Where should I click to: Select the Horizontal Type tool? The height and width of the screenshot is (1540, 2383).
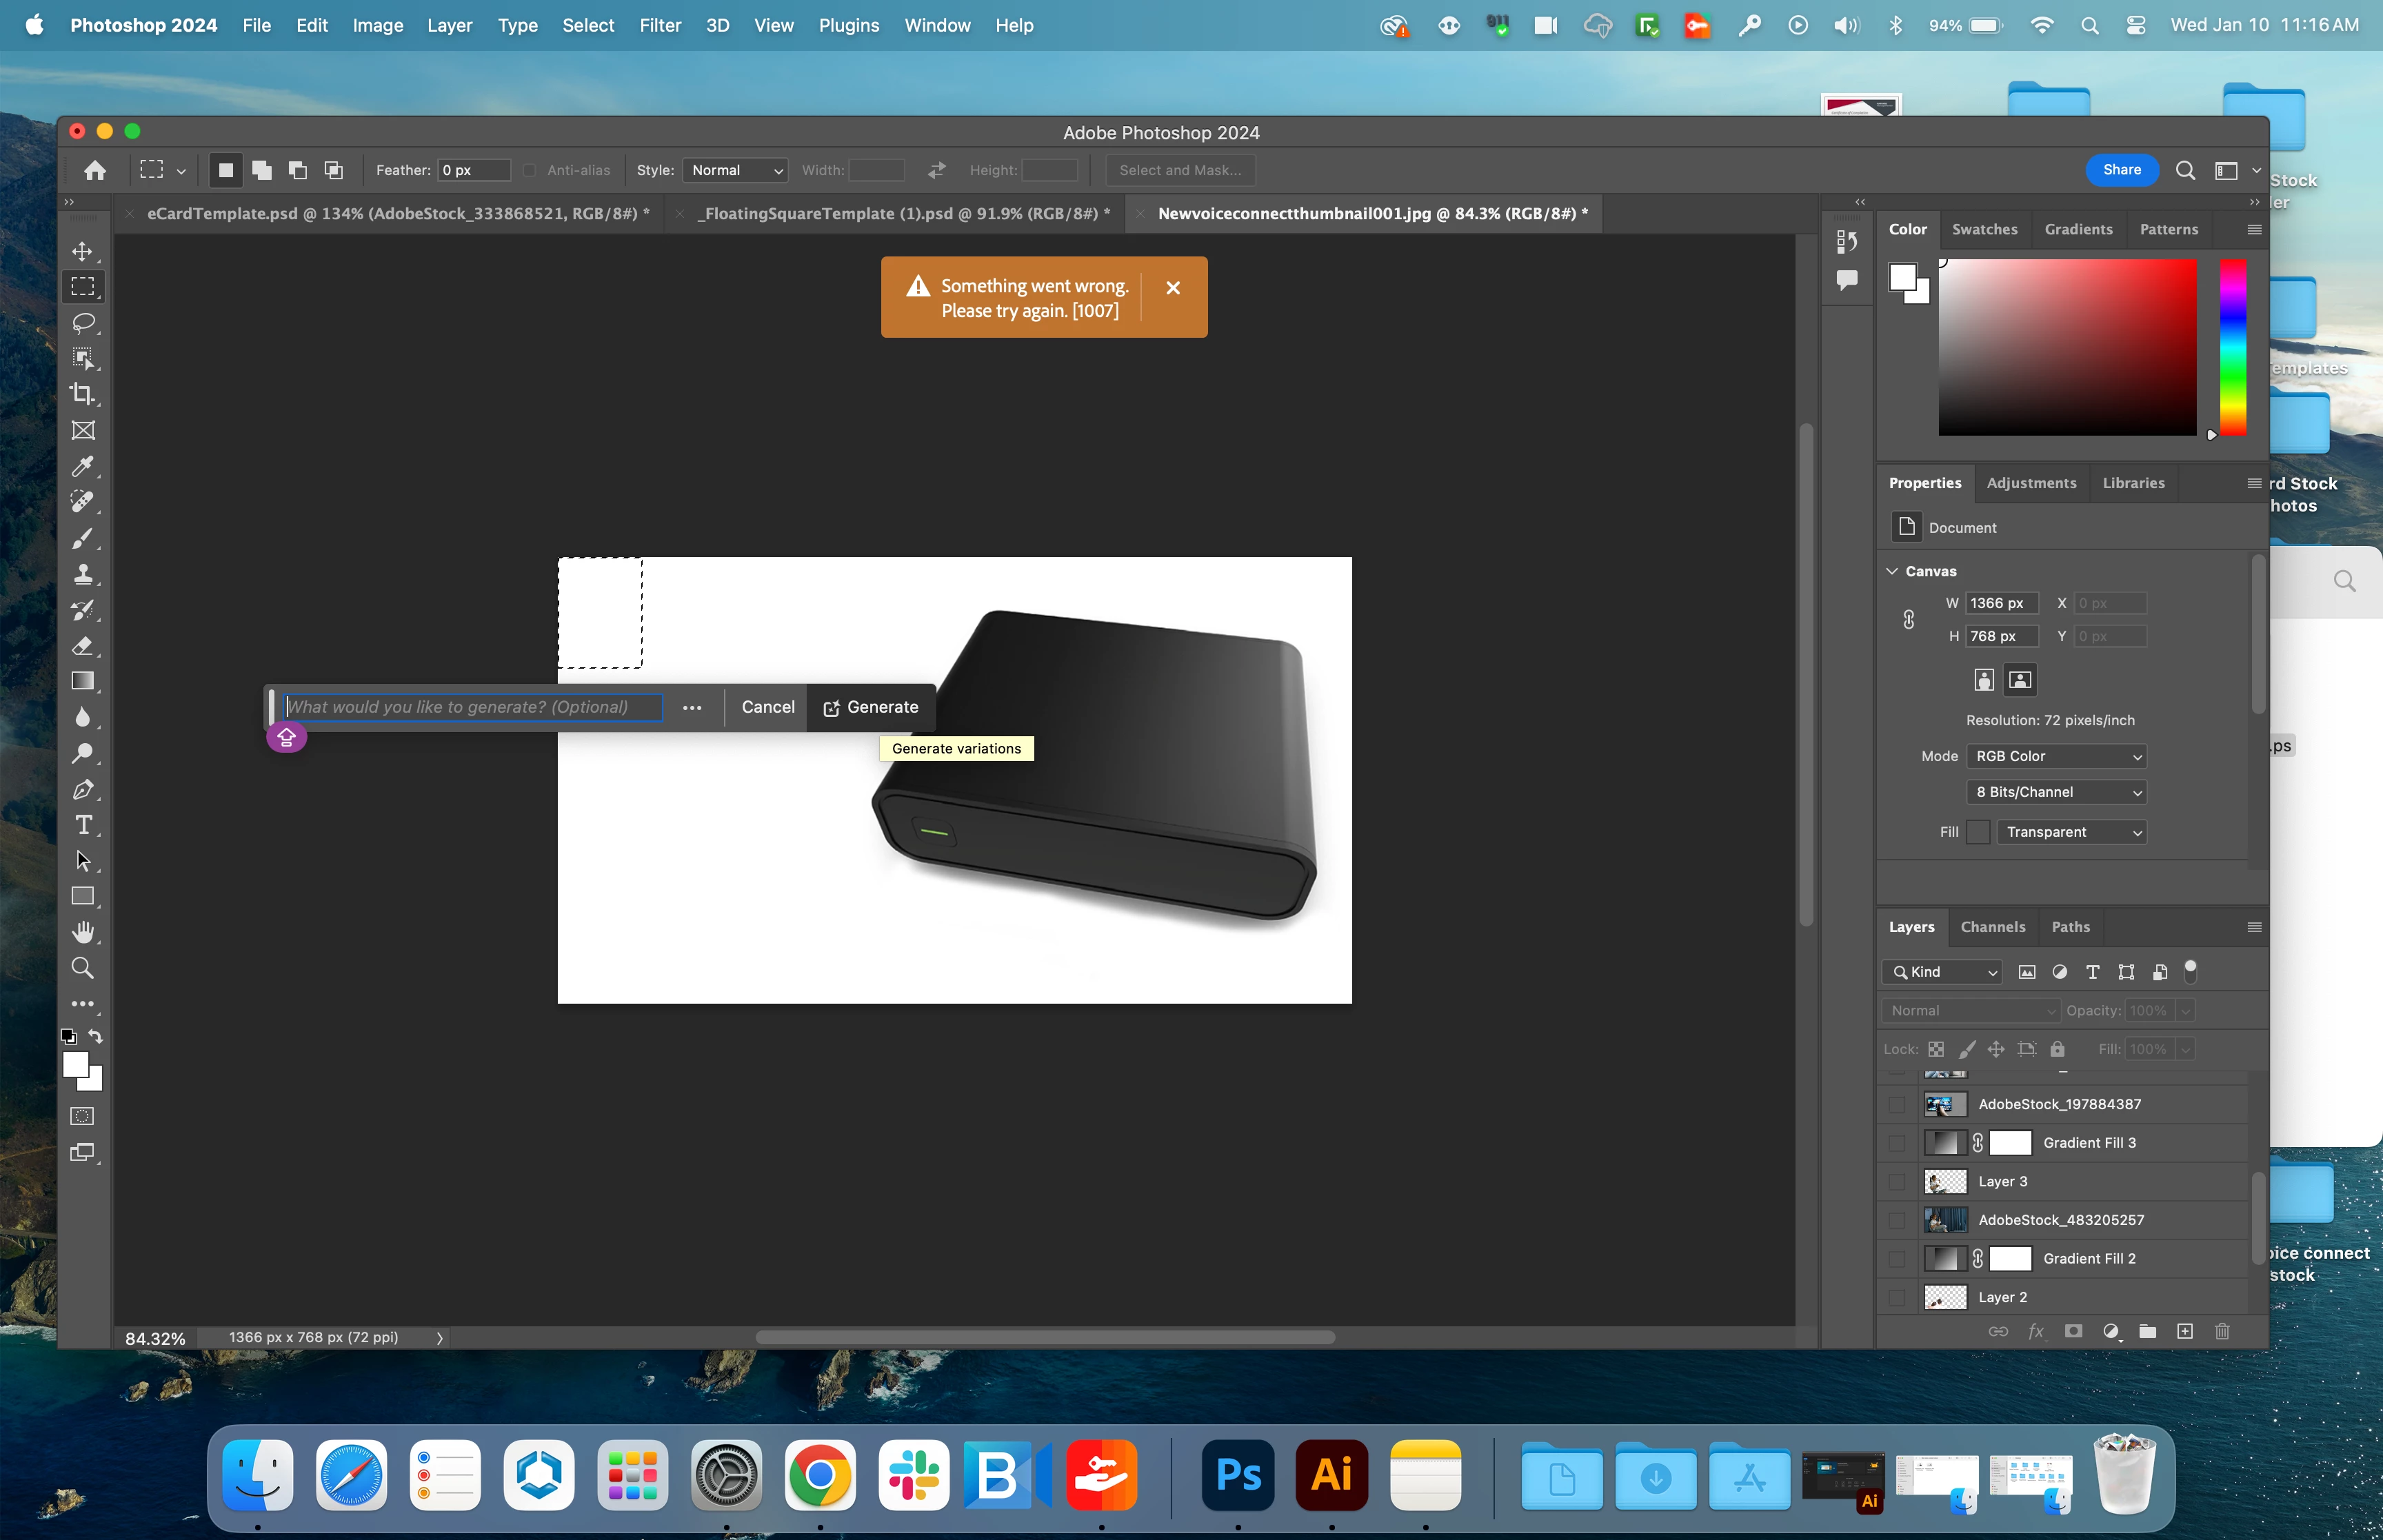(83, 825)
